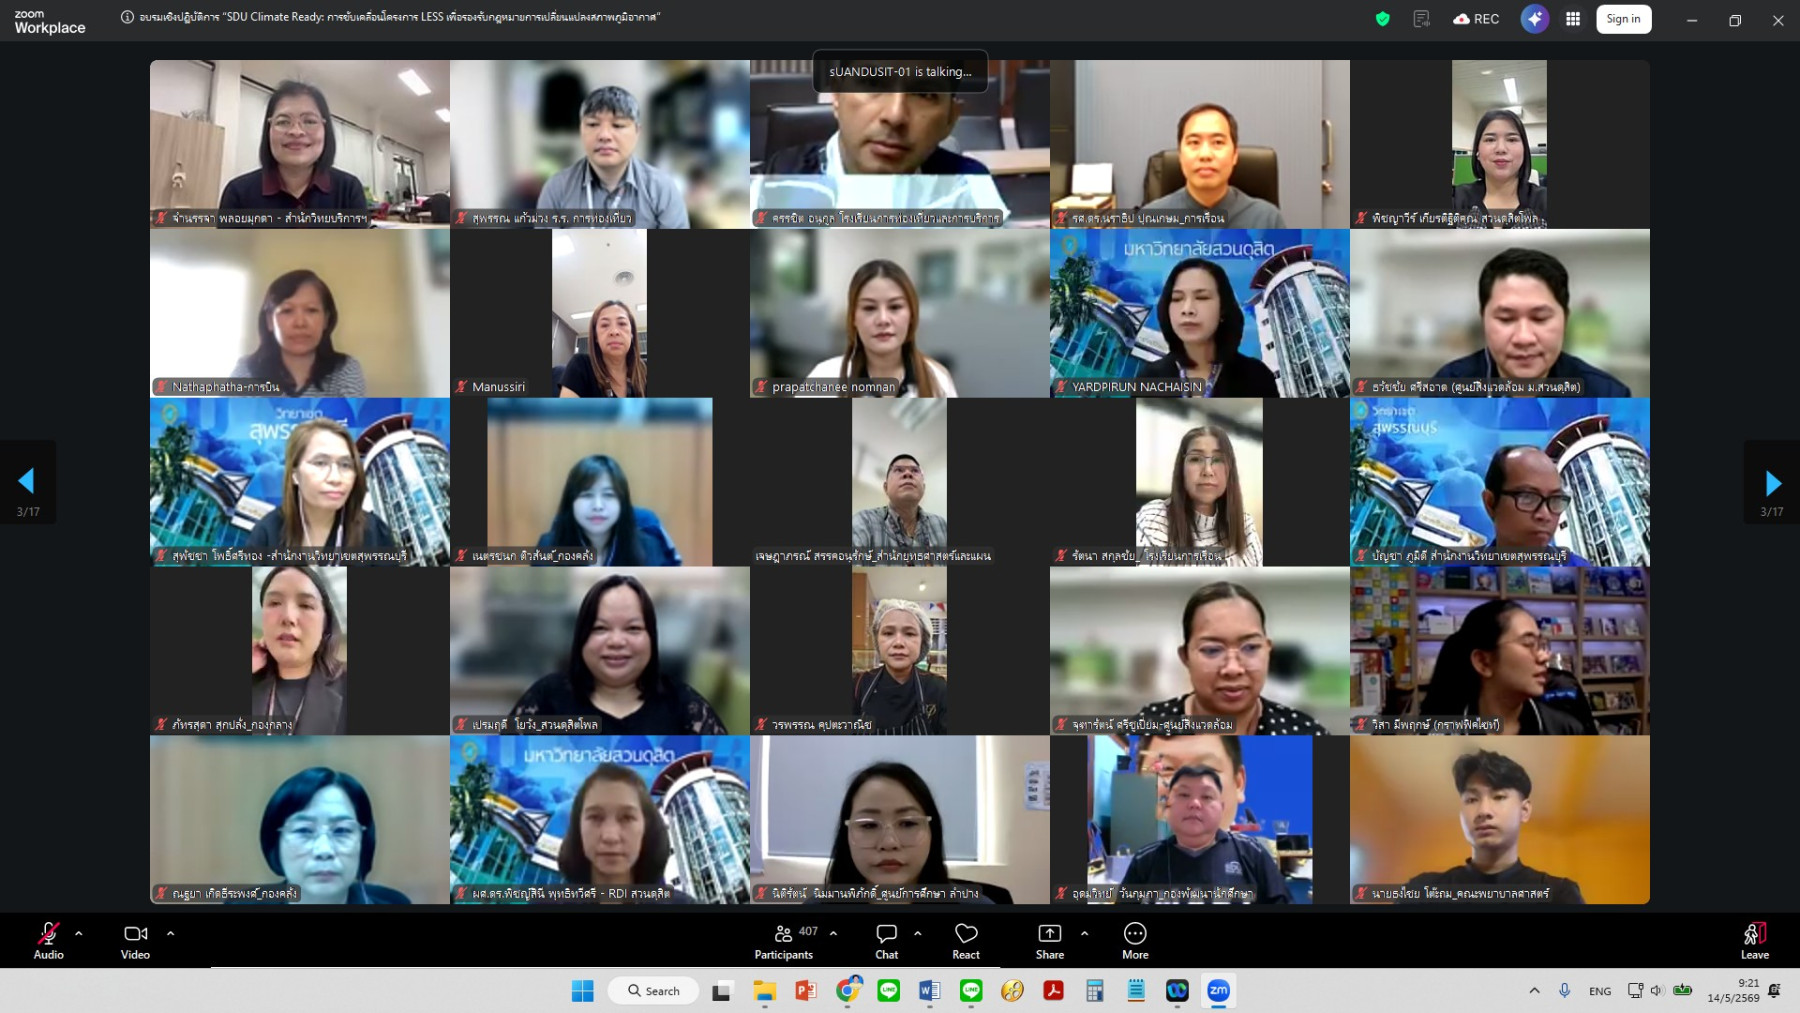Click the cloud REC recording indicator
The image size is (1800, 1013).
(1476, 19)
